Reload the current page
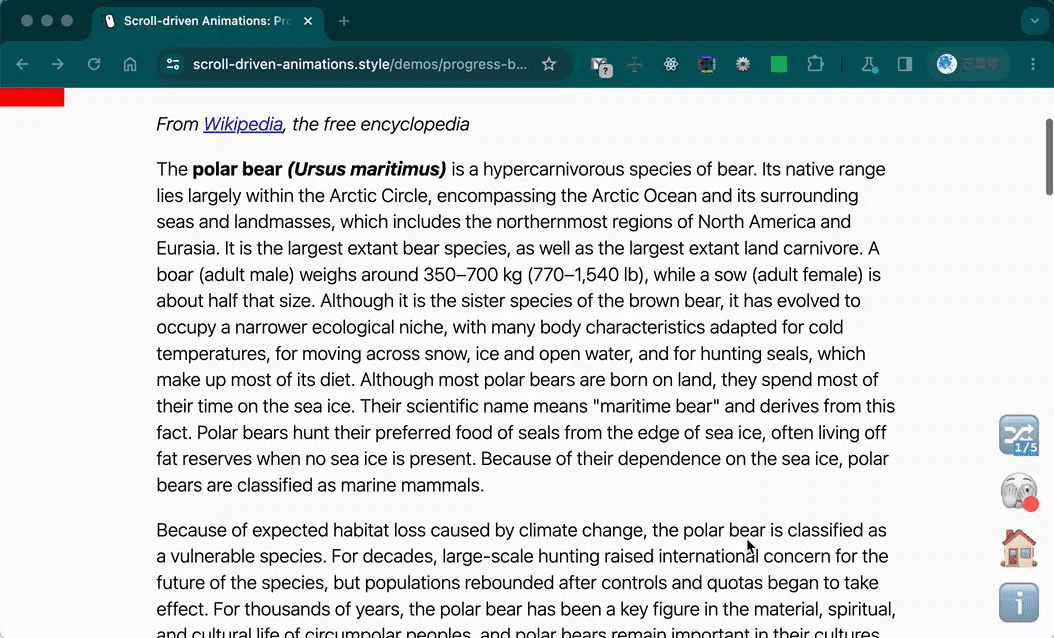The height and width of the screenshot is (638, 1054). pyautogui.click(x=94, y=64)
